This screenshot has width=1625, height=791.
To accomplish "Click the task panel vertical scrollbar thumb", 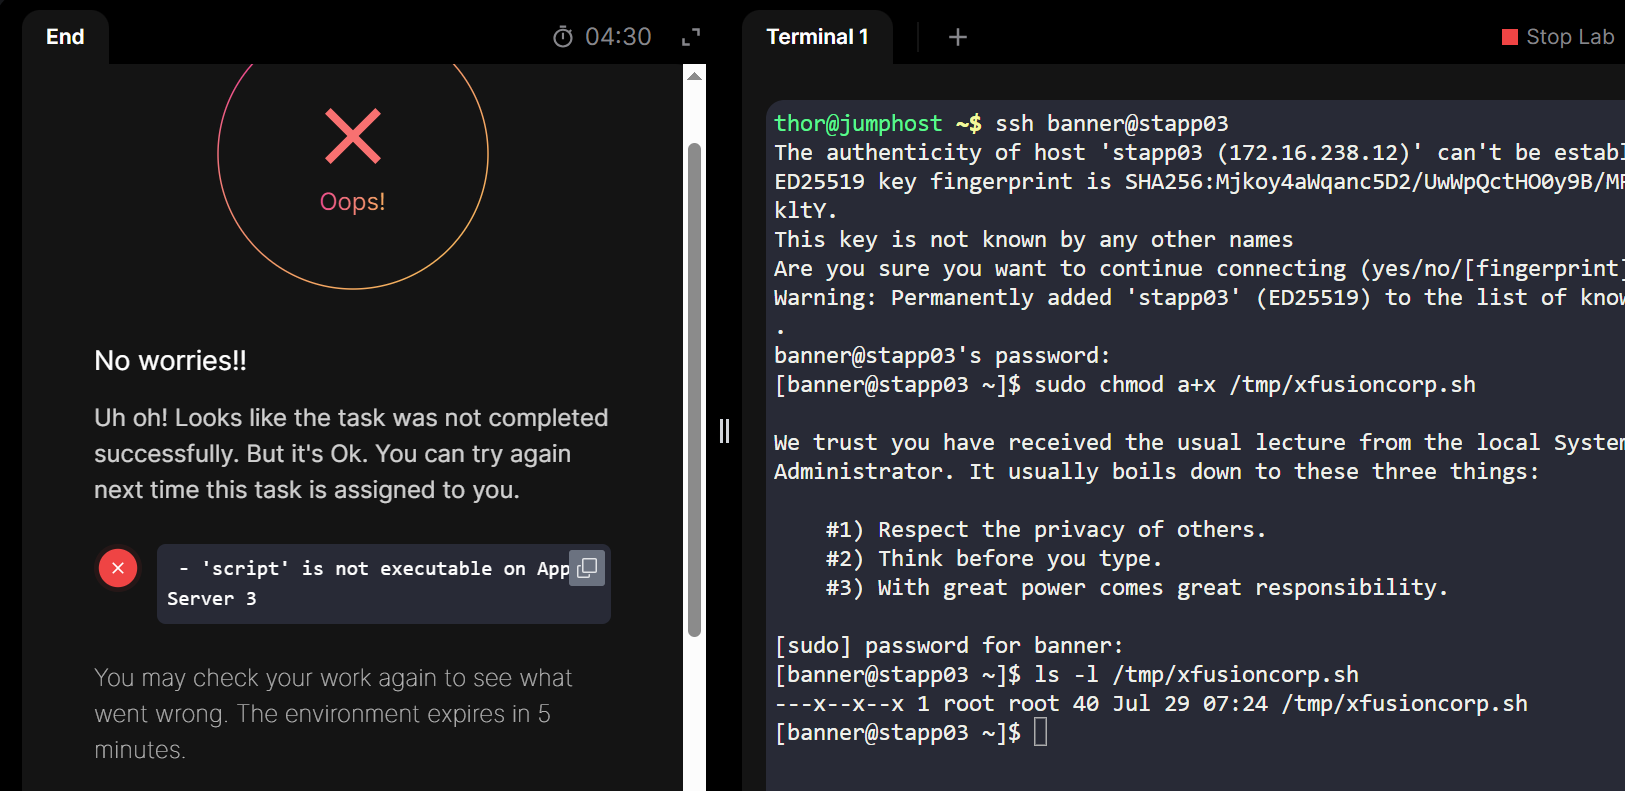I will (694, 390).
